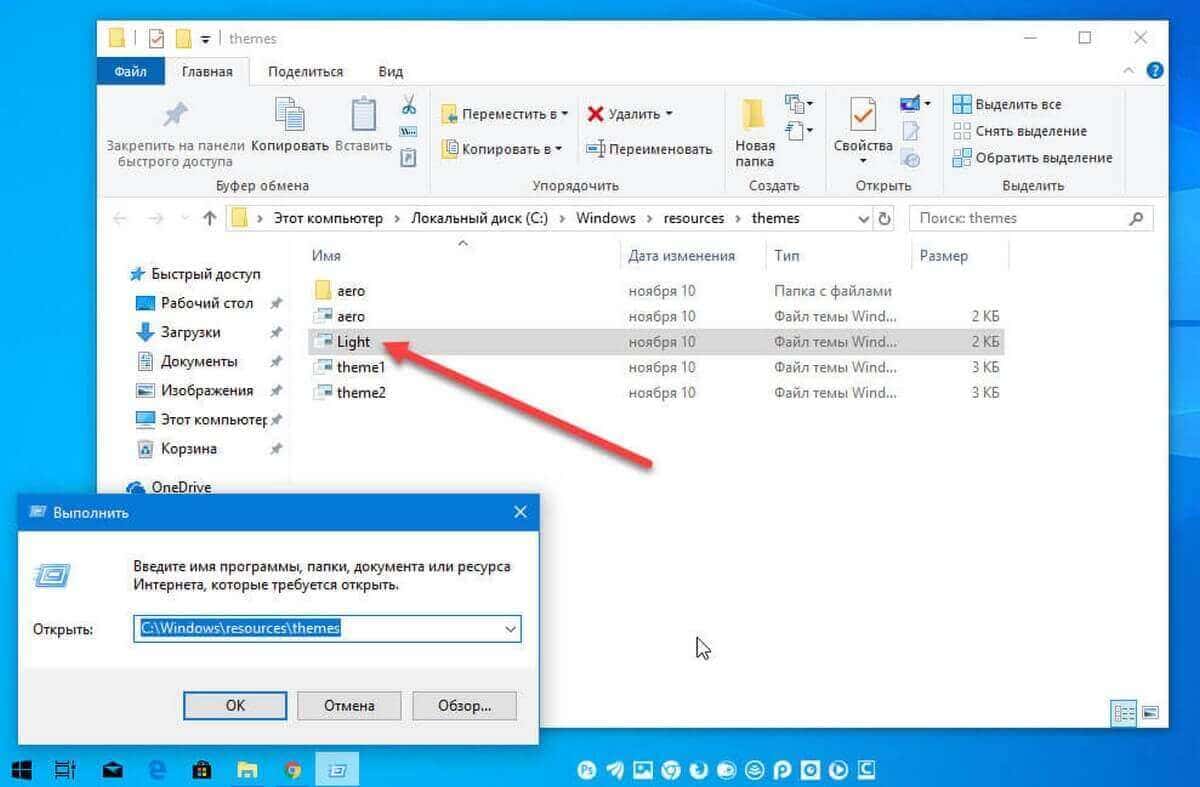
Task: Click the Paste clipboard icon
Action: tap(363, 115)
